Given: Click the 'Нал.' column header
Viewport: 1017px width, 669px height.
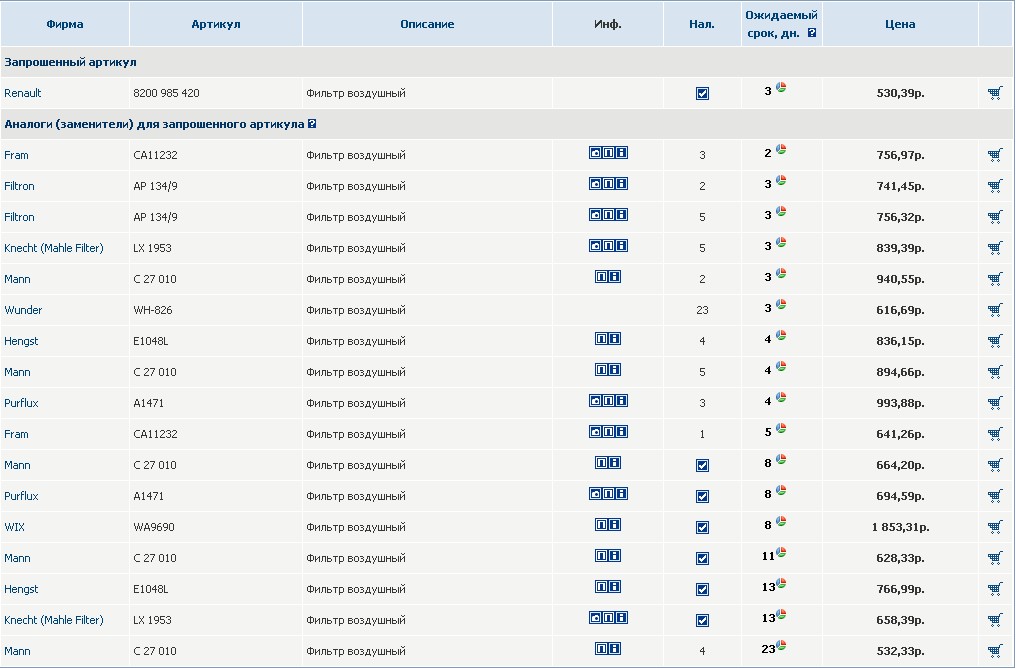Looking at the screenshot, I should (702, 24).
